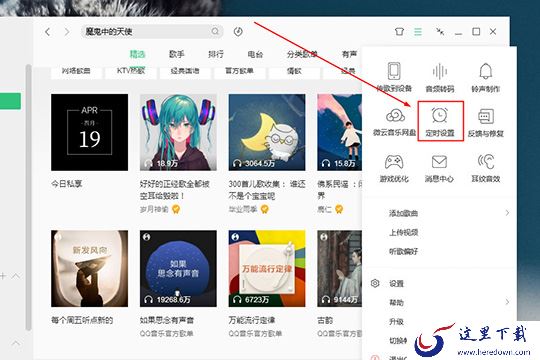
Task: Open the 佛系民谣 playlist cover
Action: [340, 132]
